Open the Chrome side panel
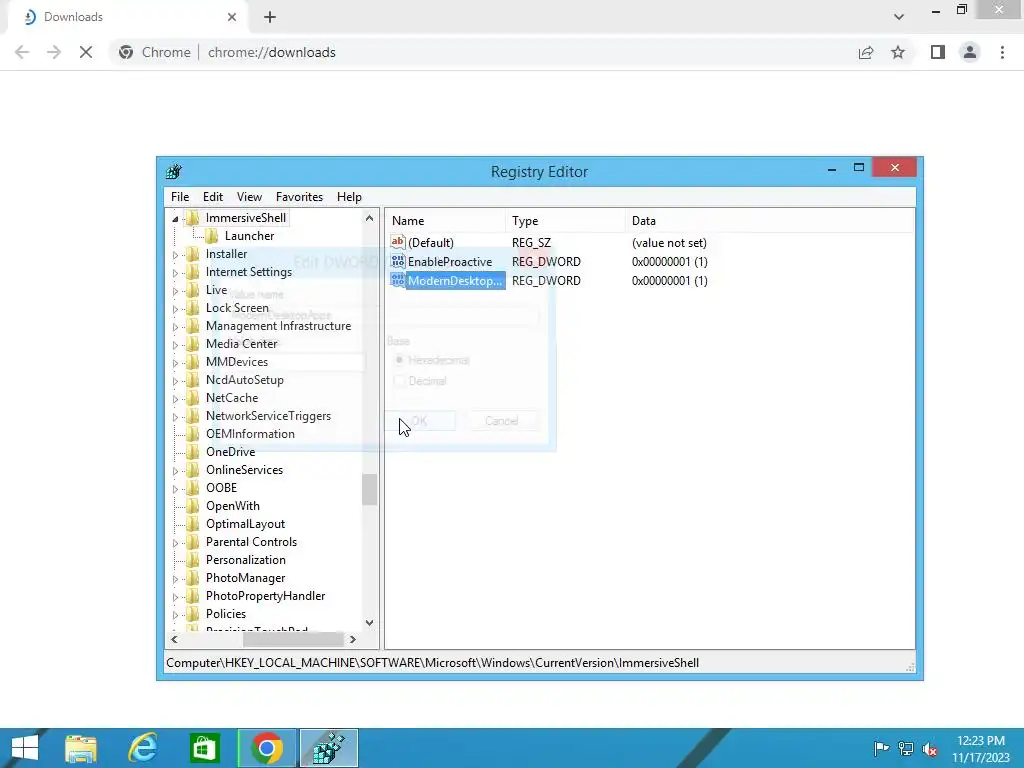1024x768 pixels. coord(938,52)
